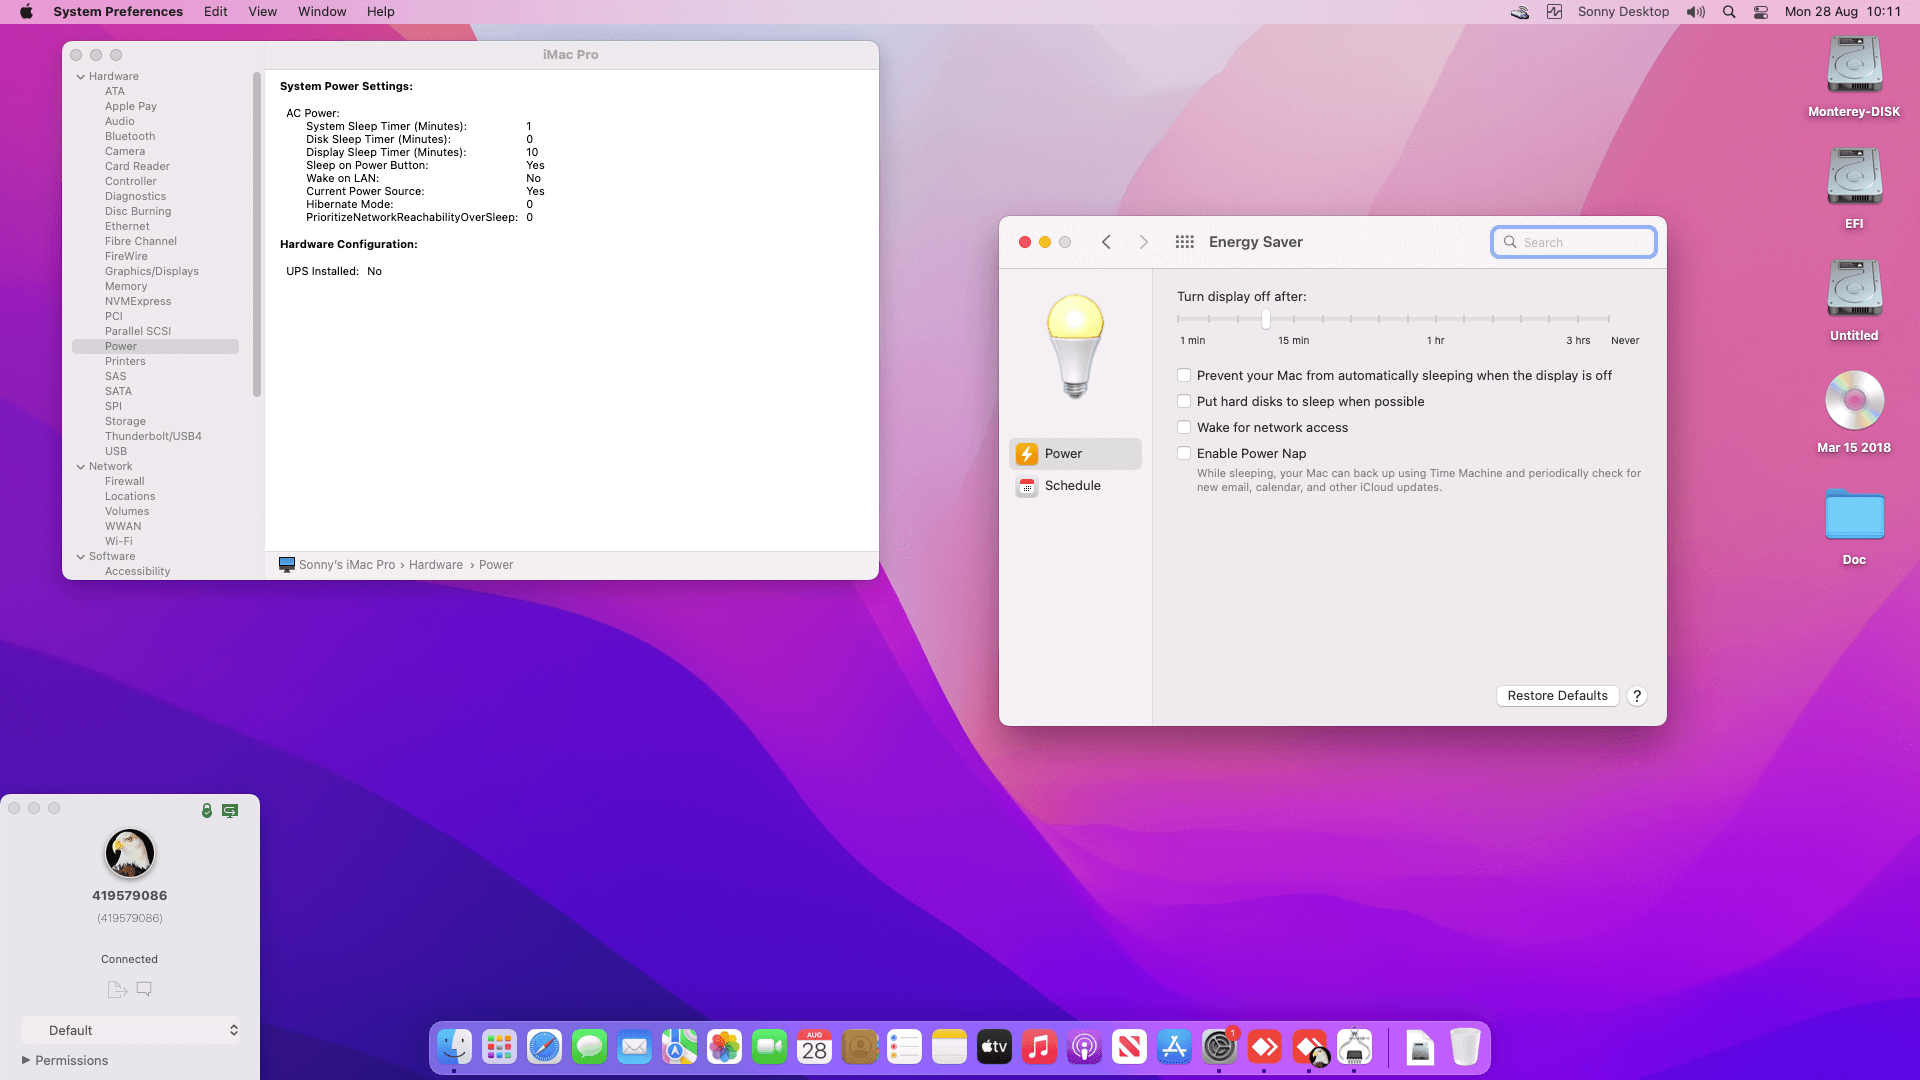Select the Schedule pane icon
The image size is (1920, 1080).
[1027, 486]
